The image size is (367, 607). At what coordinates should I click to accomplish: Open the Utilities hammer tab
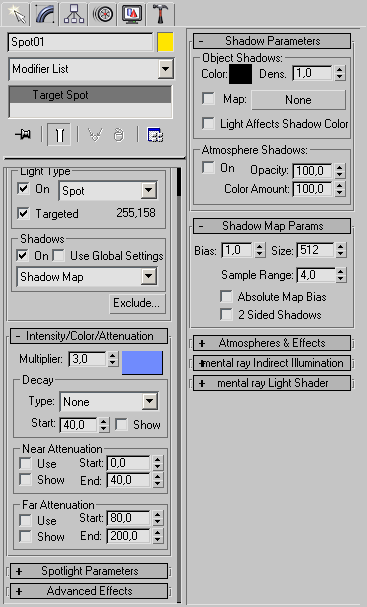[161, 14]
